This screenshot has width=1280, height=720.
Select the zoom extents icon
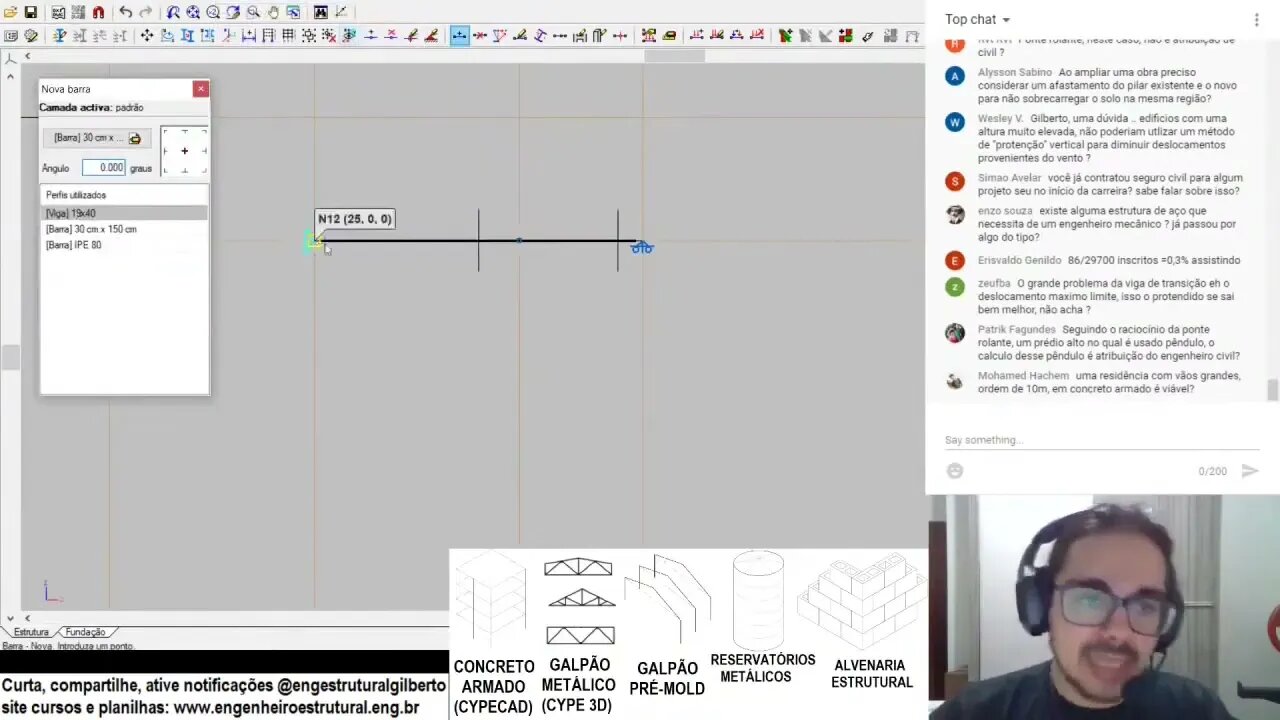click(x=193, y=12)
